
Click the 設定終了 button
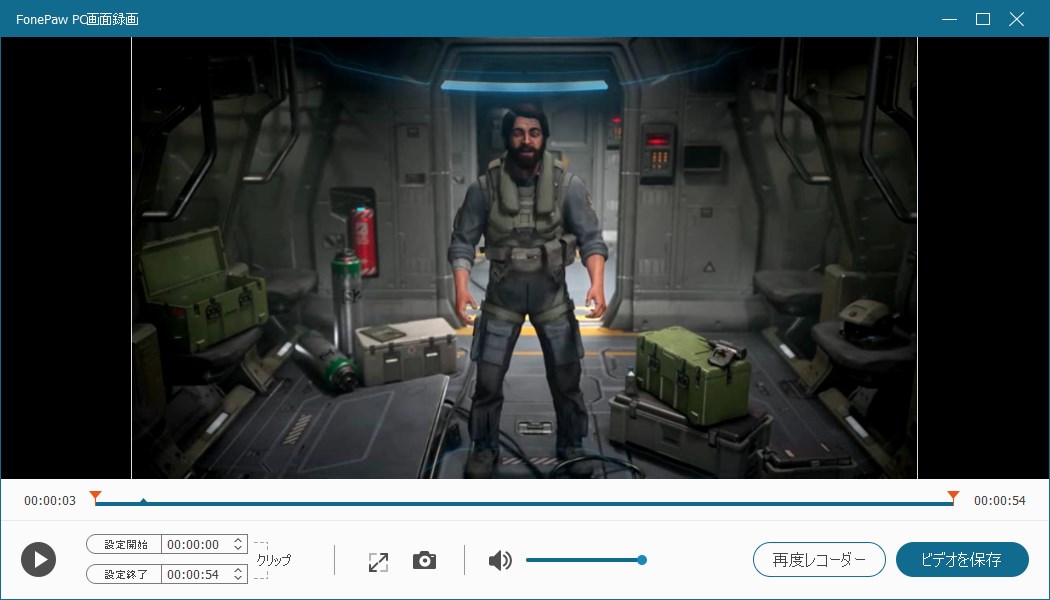click(x=125, y=575)
